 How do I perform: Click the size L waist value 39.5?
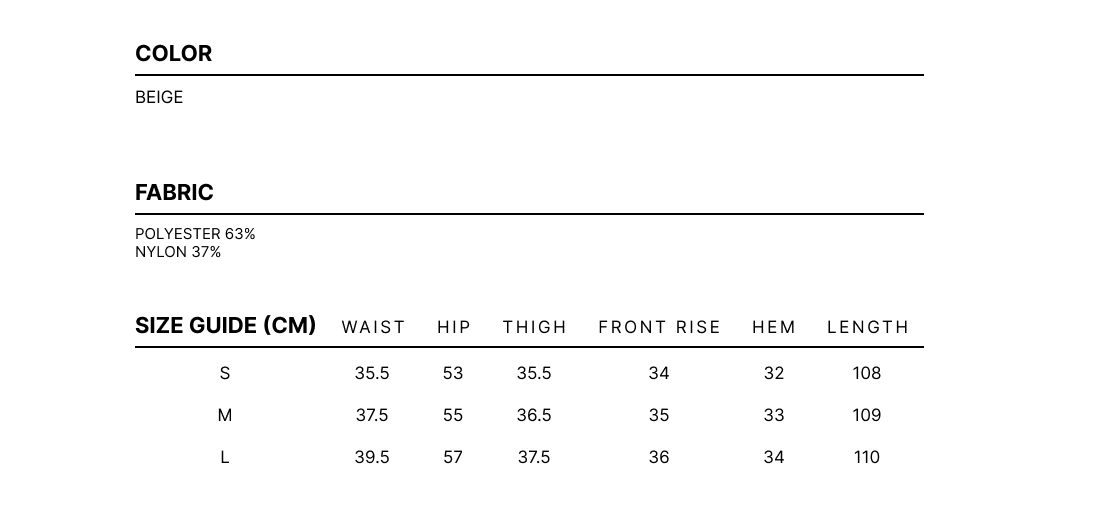click(372, 457)
